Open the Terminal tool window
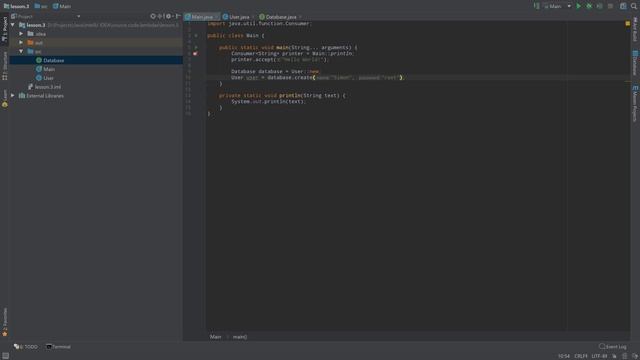This screenshot has height=360, width=640. pyautogui.click(x=58, y=347)
